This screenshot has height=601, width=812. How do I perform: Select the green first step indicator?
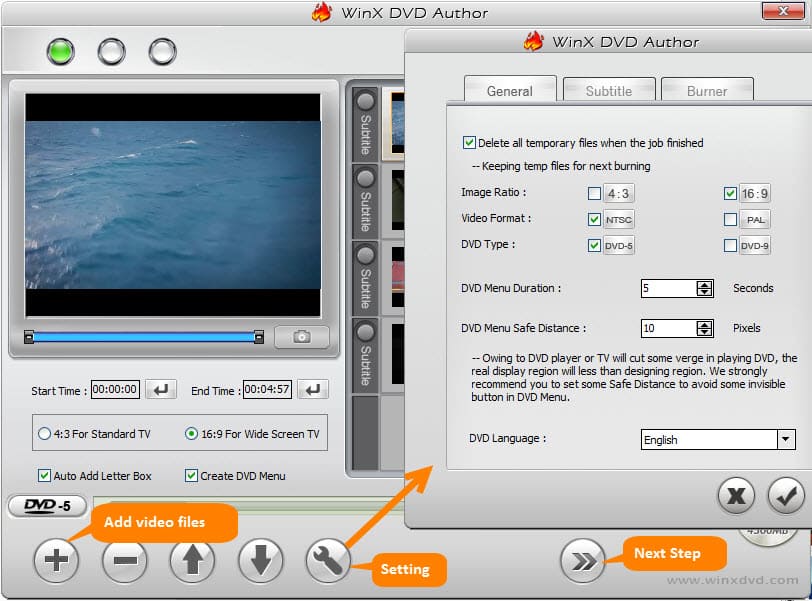(61, 52)
